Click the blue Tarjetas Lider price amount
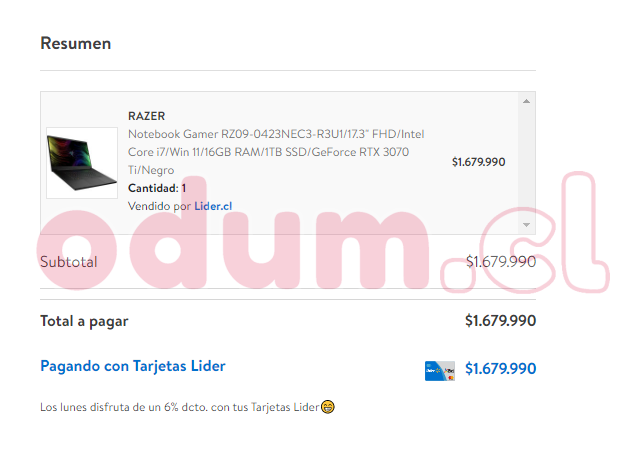The height and width of the screenshot is (466, 643). (500, 368)
